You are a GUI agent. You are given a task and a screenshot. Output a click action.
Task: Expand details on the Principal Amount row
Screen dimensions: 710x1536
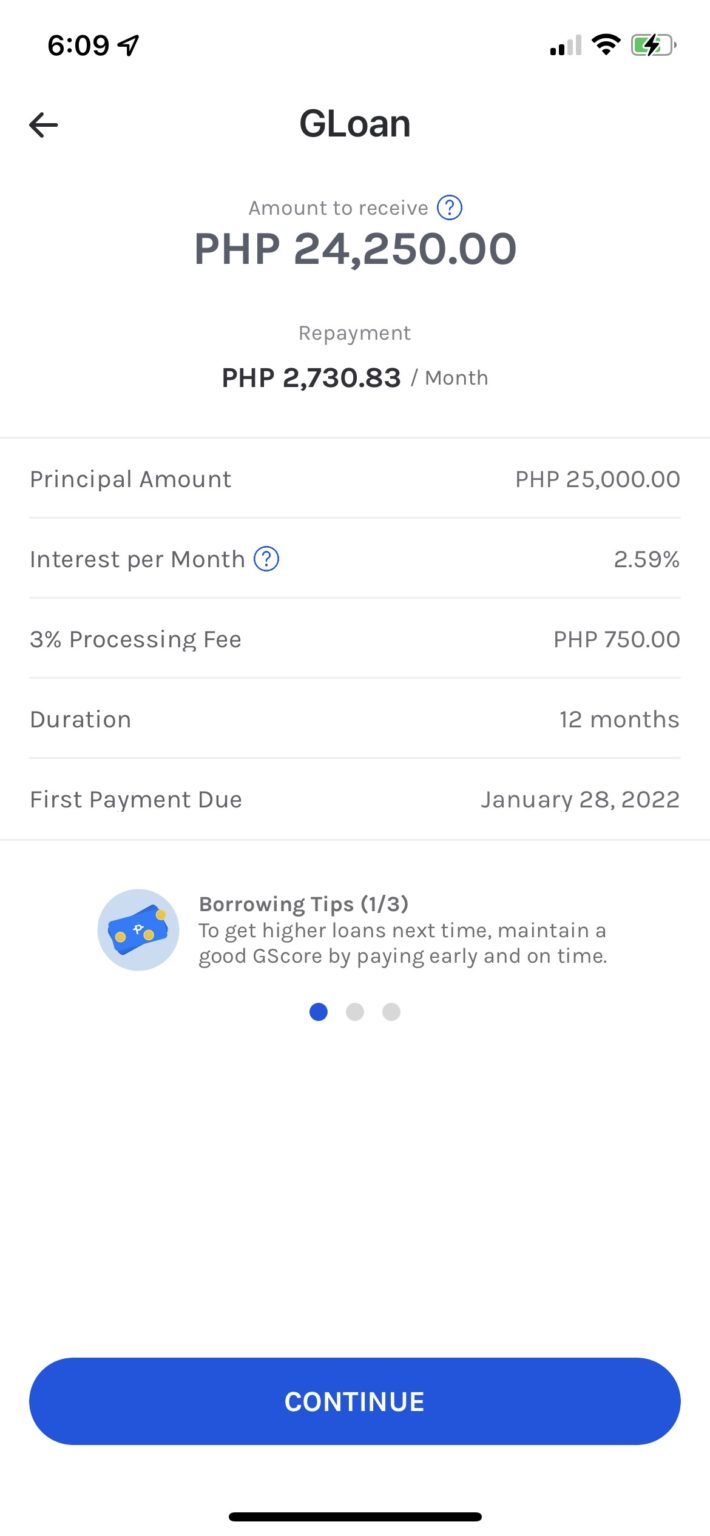354,479
